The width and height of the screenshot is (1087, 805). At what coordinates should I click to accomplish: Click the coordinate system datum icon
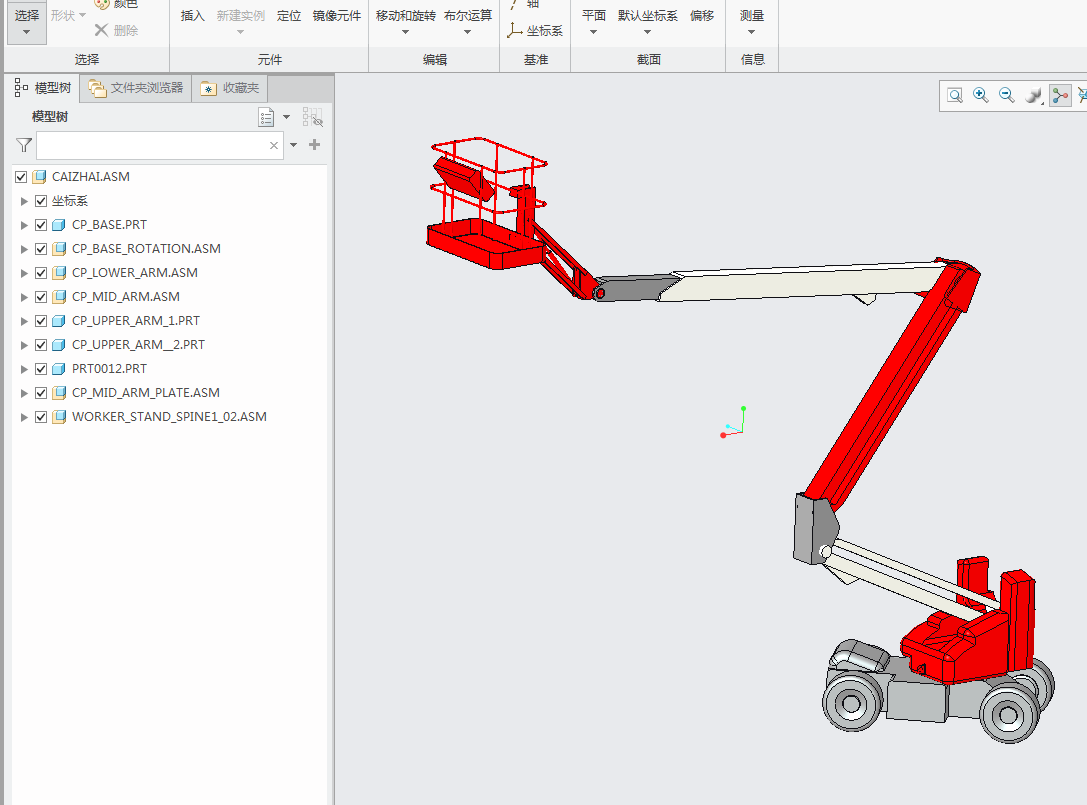514,31
